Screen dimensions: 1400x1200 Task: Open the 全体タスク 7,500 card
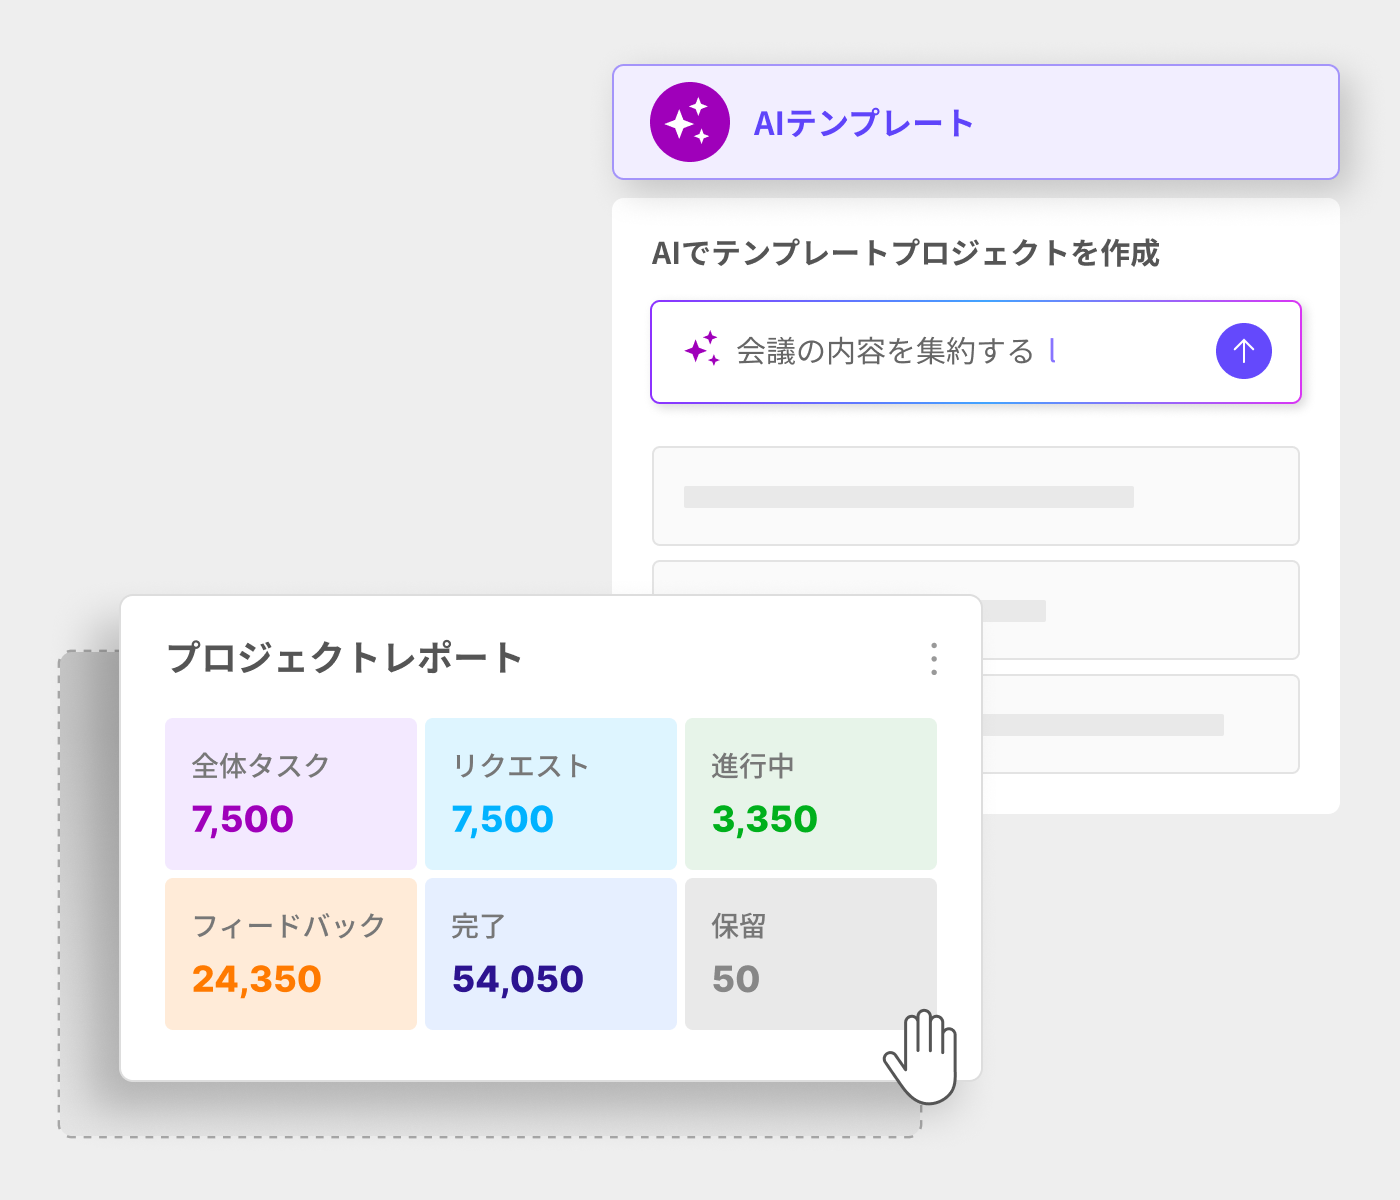point(291,794)
